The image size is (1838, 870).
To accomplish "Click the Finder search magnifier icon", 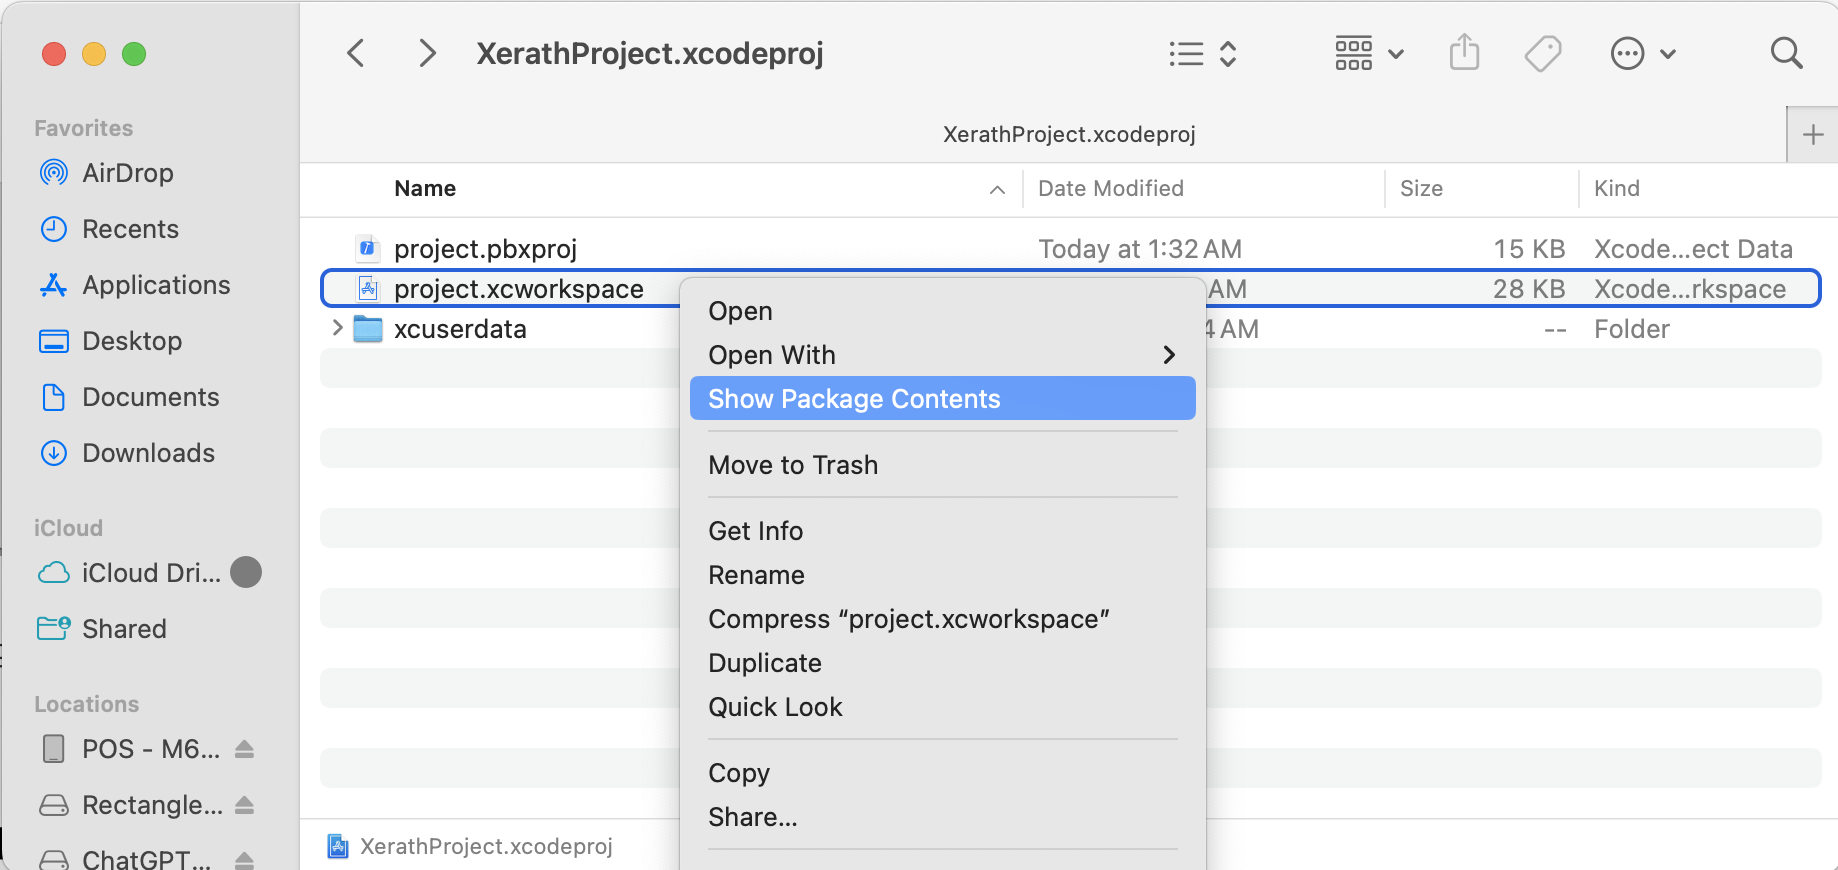I will tap(1786, 53).
